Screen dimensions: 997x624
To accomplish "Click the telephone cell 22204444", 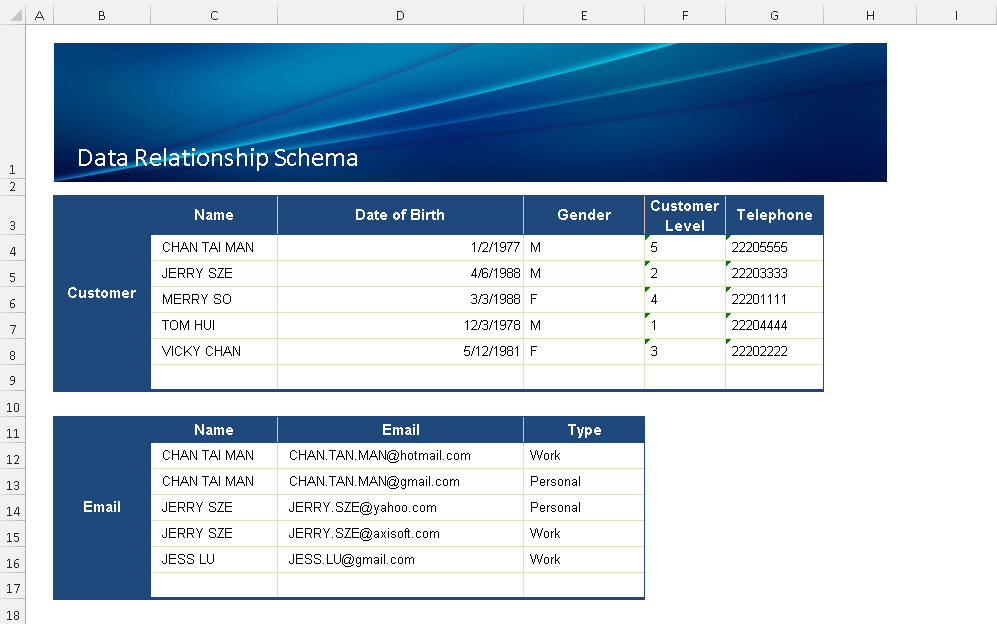I will coord(774,326).
